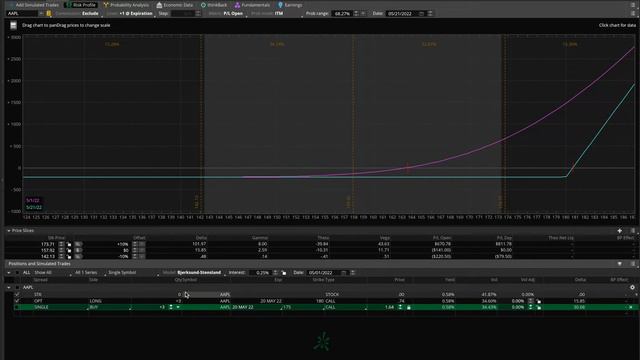Open the Positions and Simulated Trades filter icon

pos(620,264)
